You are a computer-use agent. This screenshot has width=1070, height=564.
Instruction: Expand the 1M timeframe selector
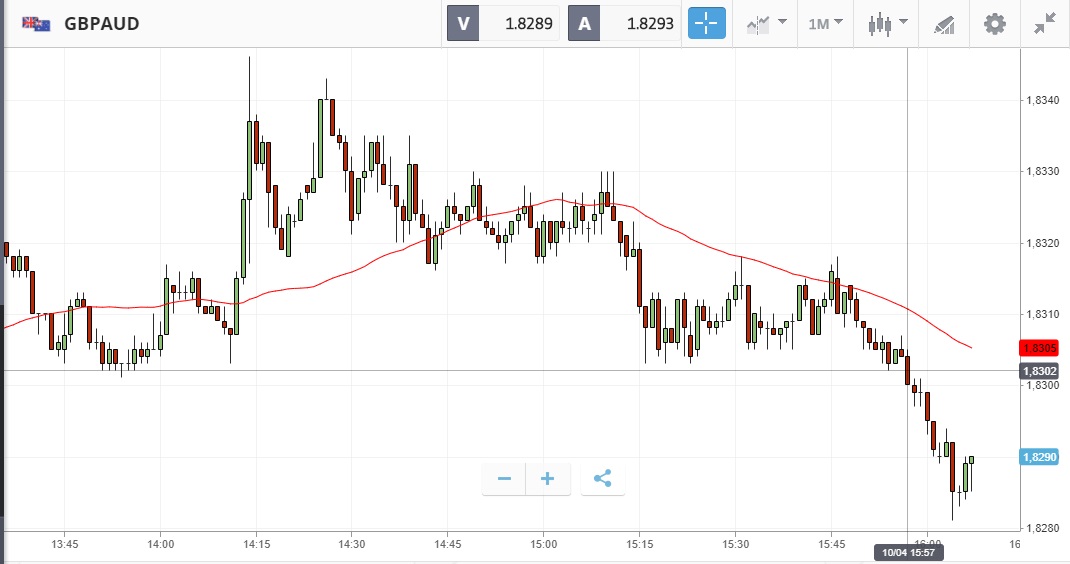[825, 24]
